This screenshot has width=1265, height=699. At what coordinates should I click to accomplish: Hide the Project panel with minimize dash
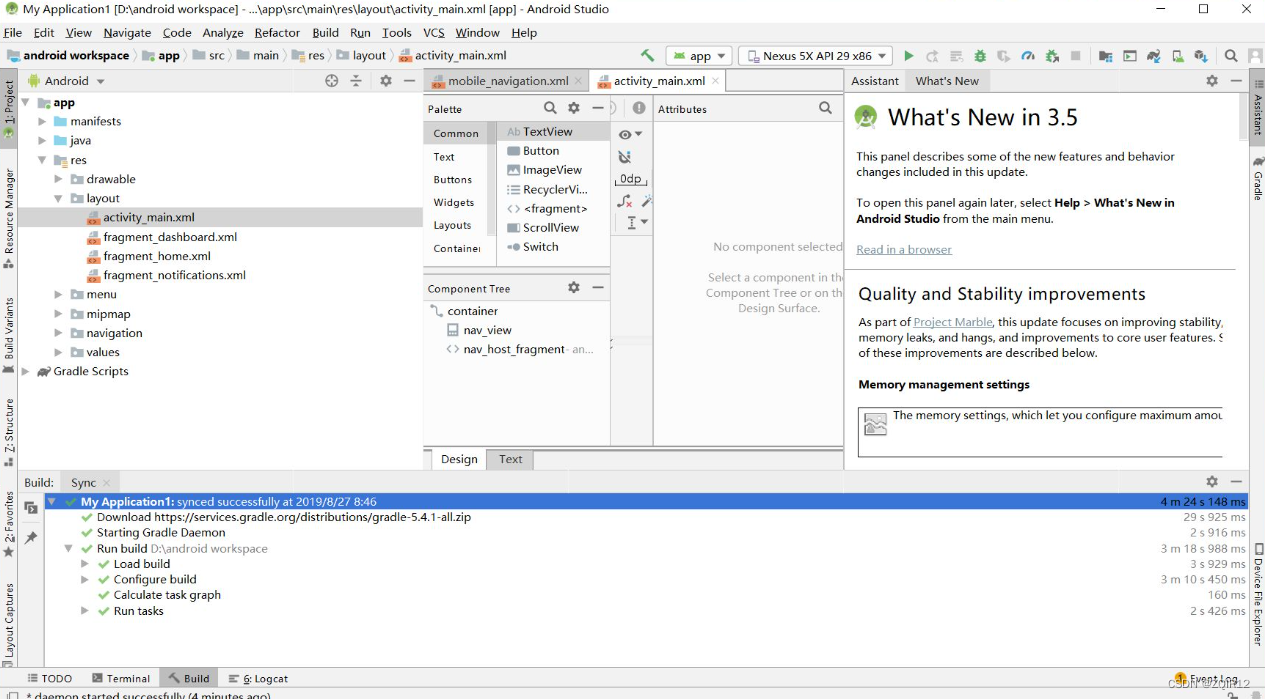pos(409,81)
